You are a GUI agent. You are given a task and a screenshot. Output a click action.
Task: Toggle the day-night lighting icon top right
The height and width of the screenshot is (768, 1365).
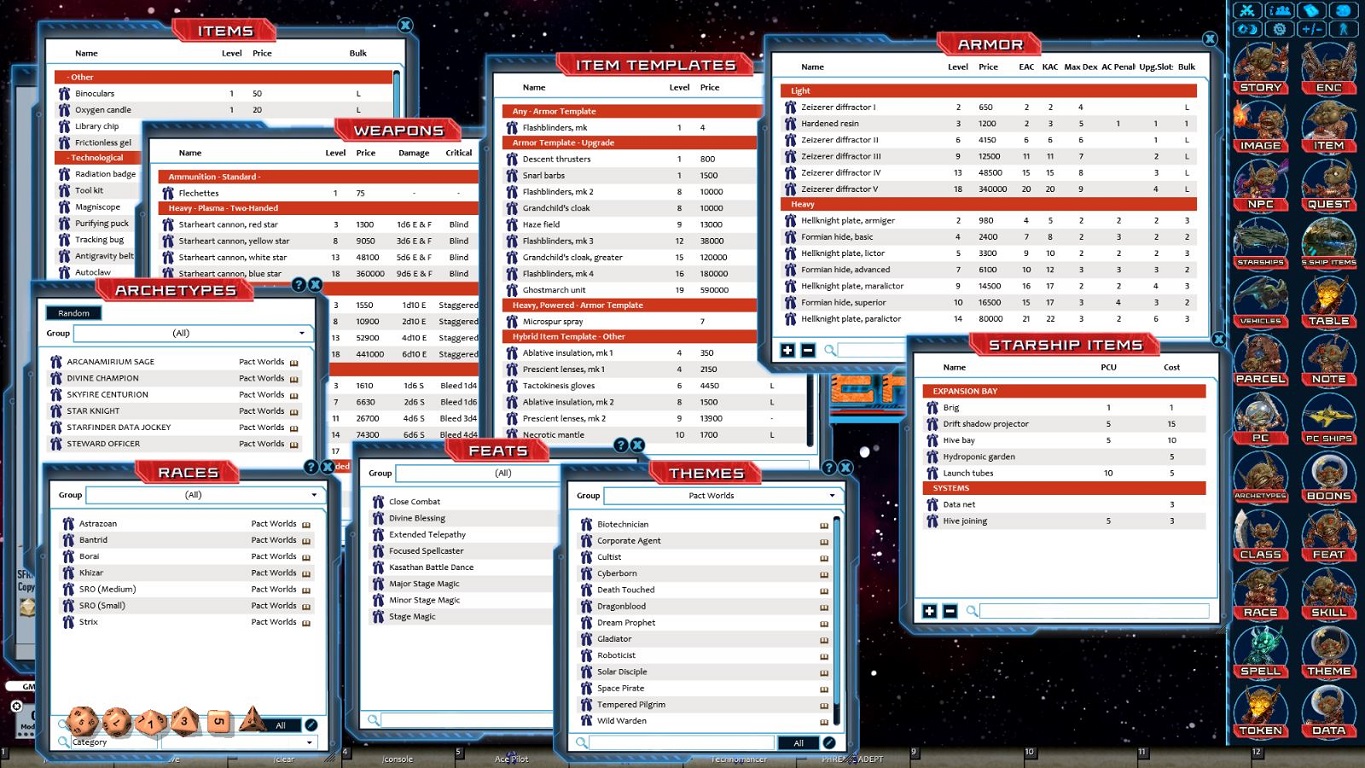point(1249,29)
